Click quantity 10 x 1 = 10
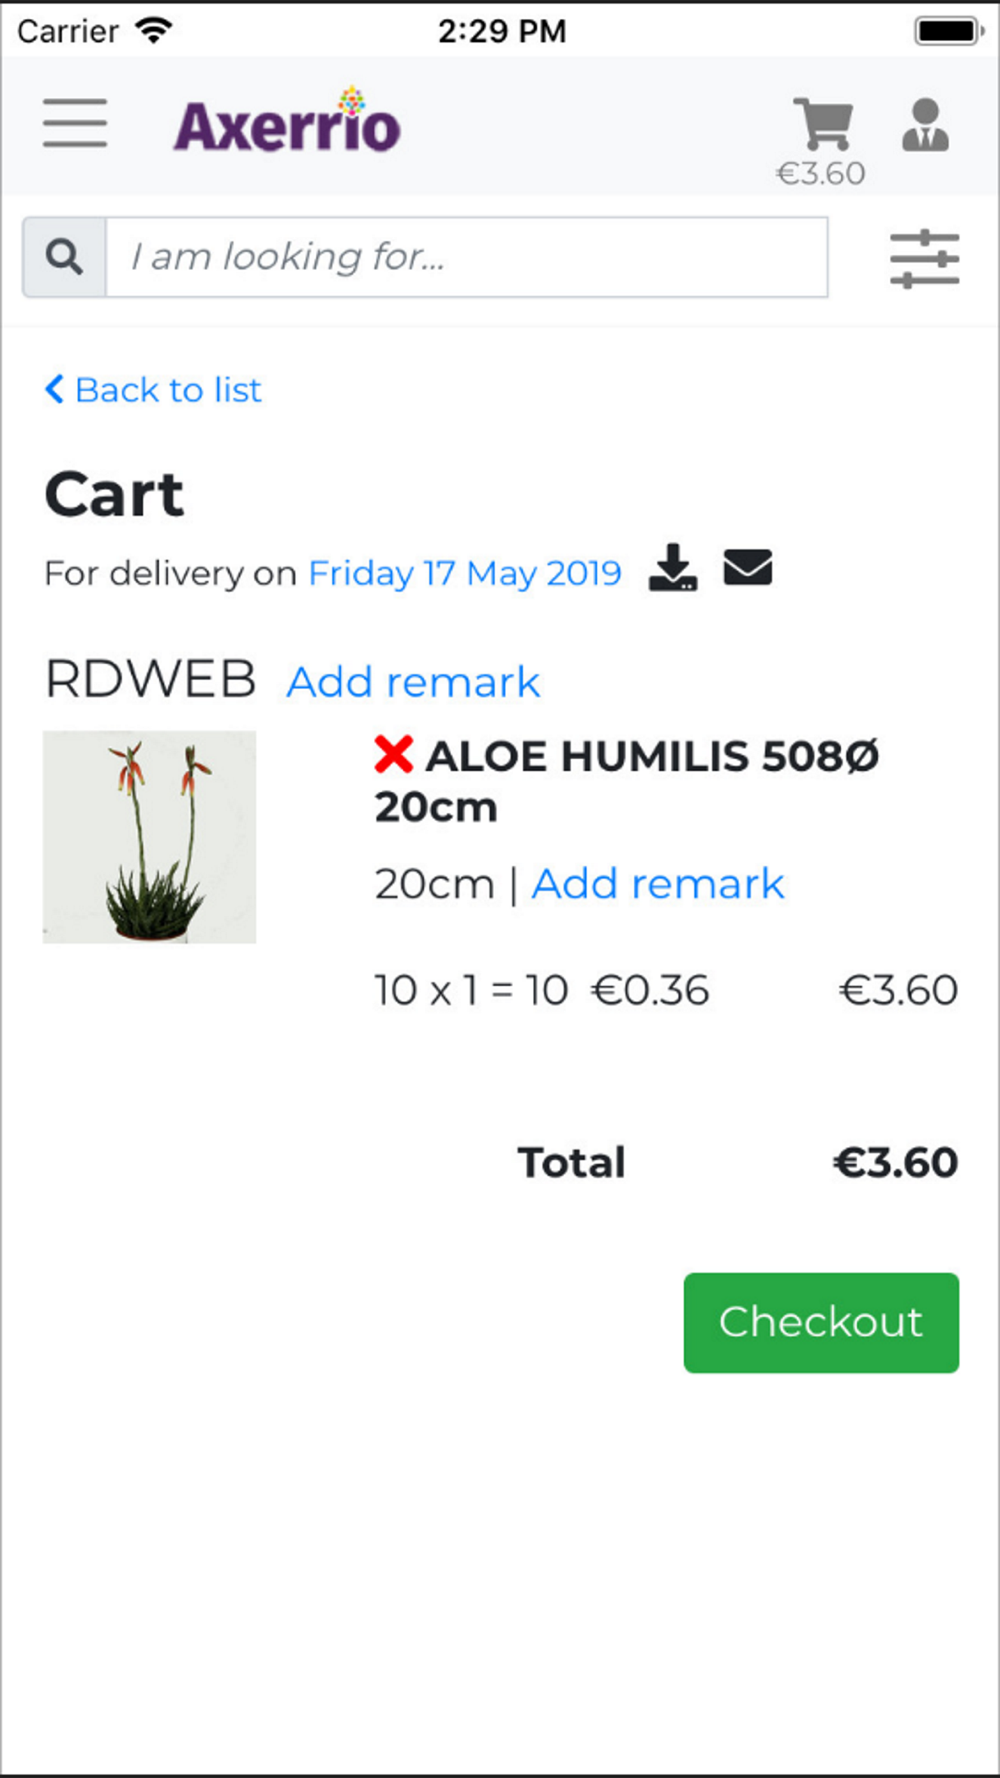 coord(471,991)
